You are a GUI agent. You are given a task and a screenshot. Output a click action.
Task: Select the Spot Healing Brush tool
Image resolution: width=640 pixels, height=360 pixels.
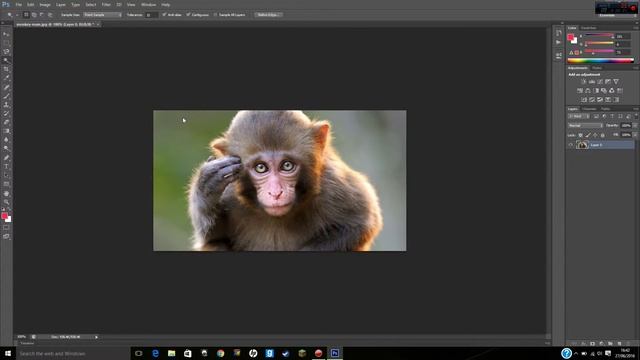(x=6, y=87)
